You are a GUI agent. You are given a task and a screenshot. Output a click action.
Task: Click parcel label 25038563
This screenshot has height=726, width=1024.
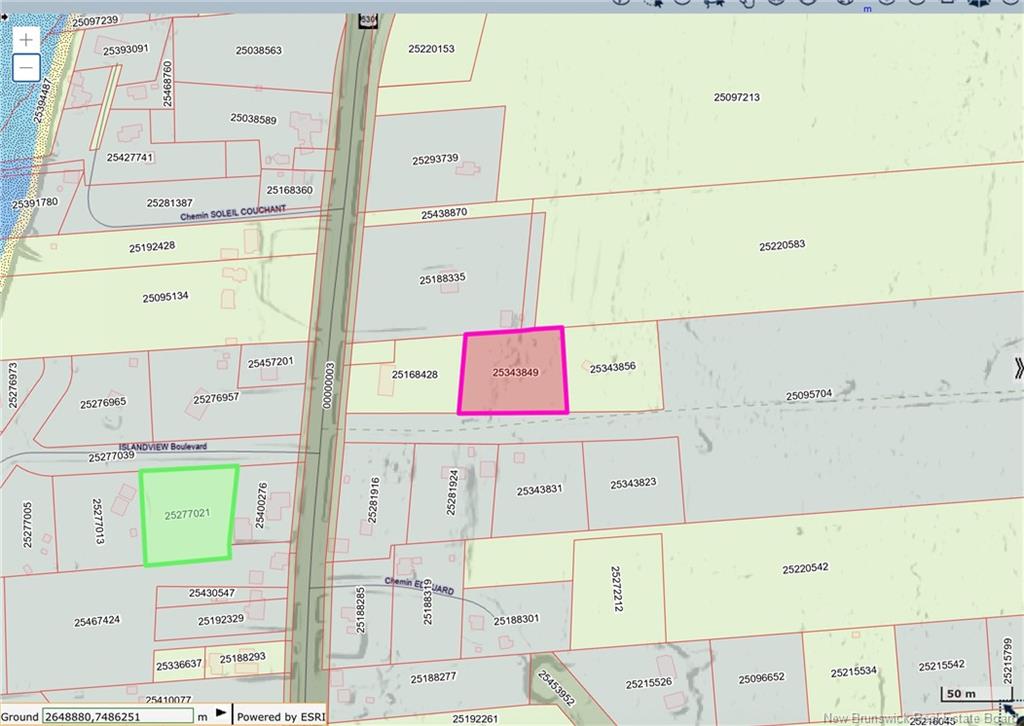coord(259,50)
